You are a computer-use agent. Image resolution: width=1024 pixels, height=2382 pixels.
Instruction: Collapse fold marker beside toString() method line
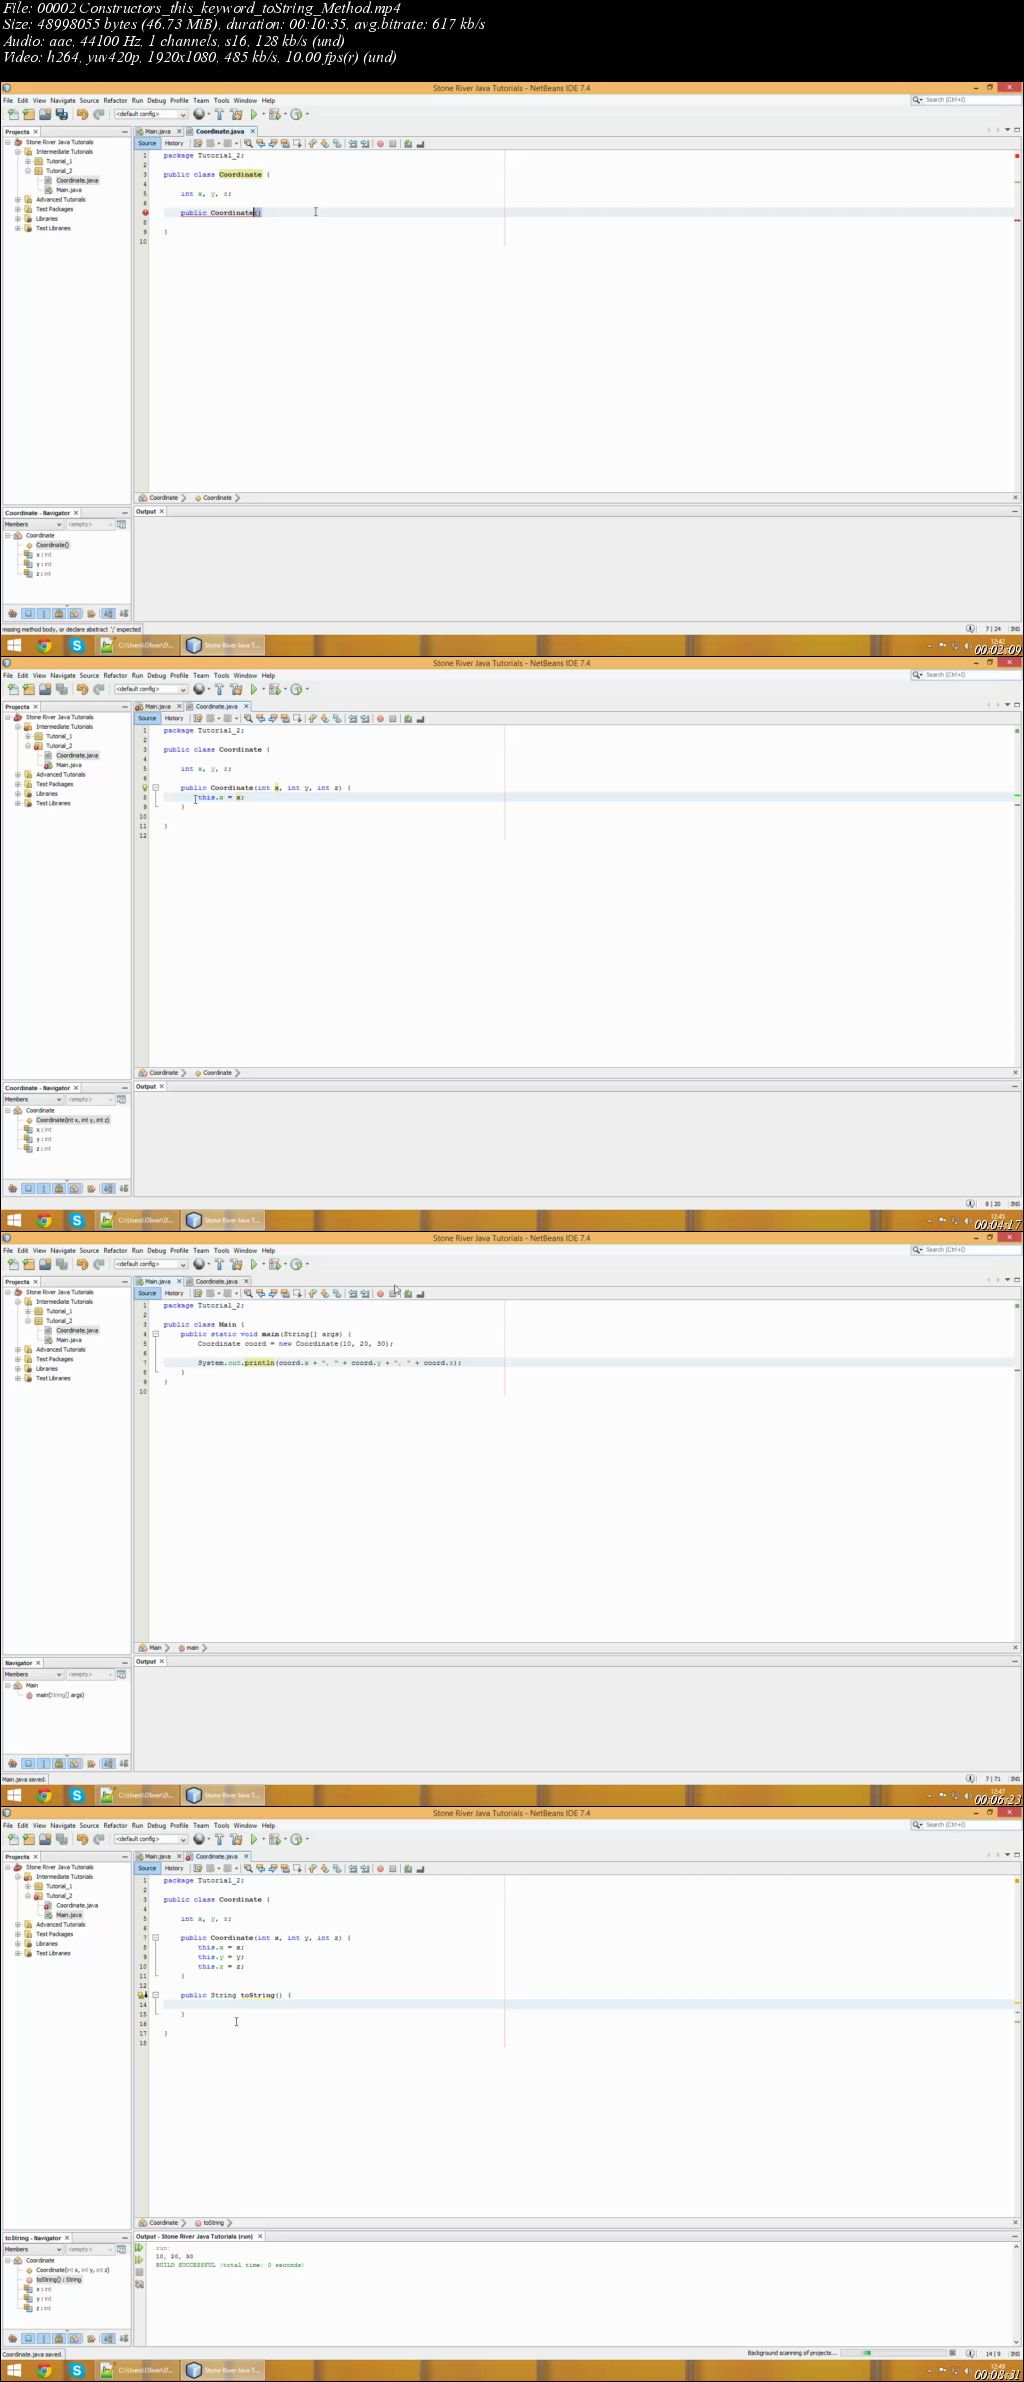(x=155, y=1995)
